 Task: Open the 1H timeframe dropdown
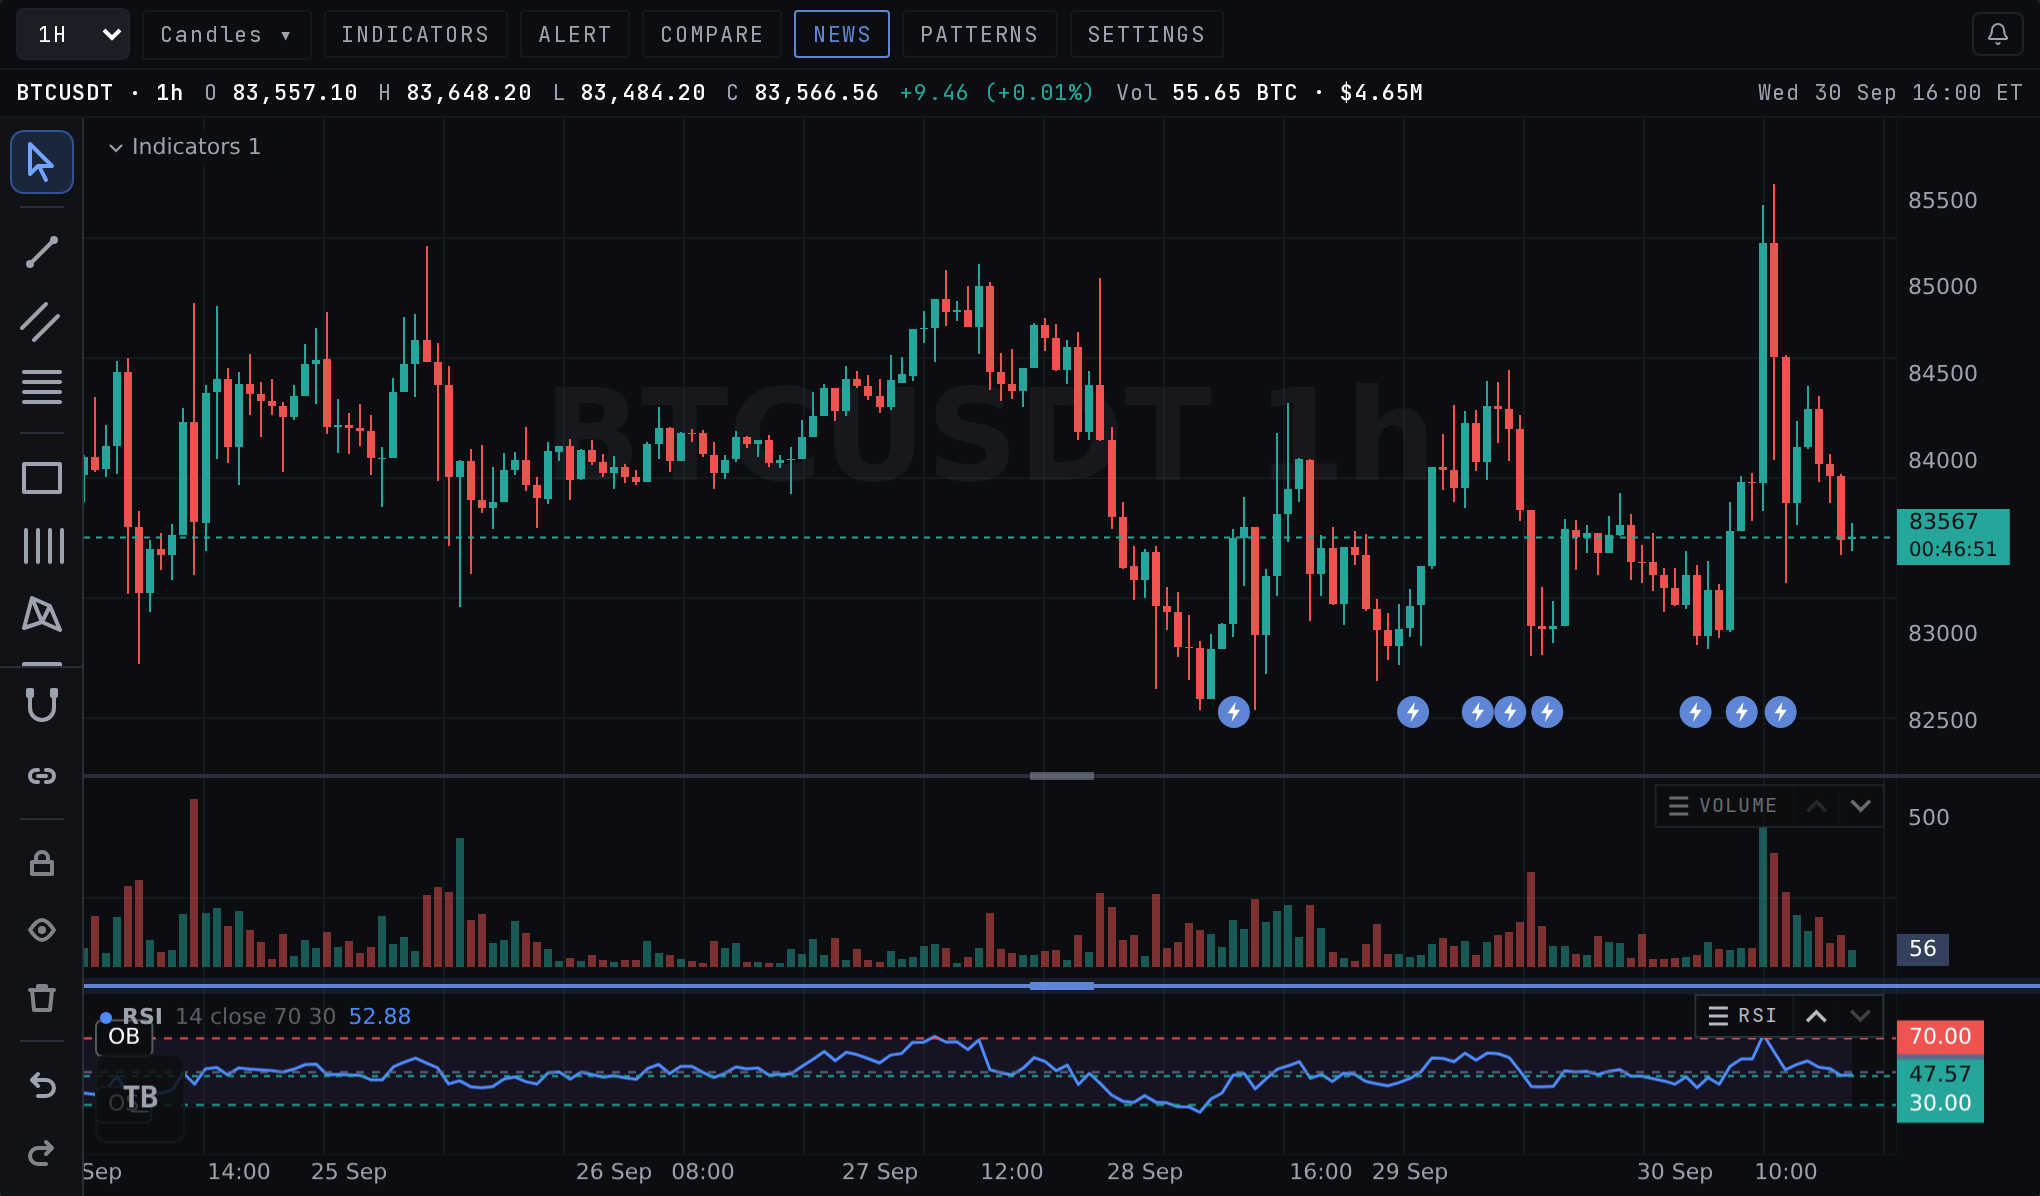point(73,34)
